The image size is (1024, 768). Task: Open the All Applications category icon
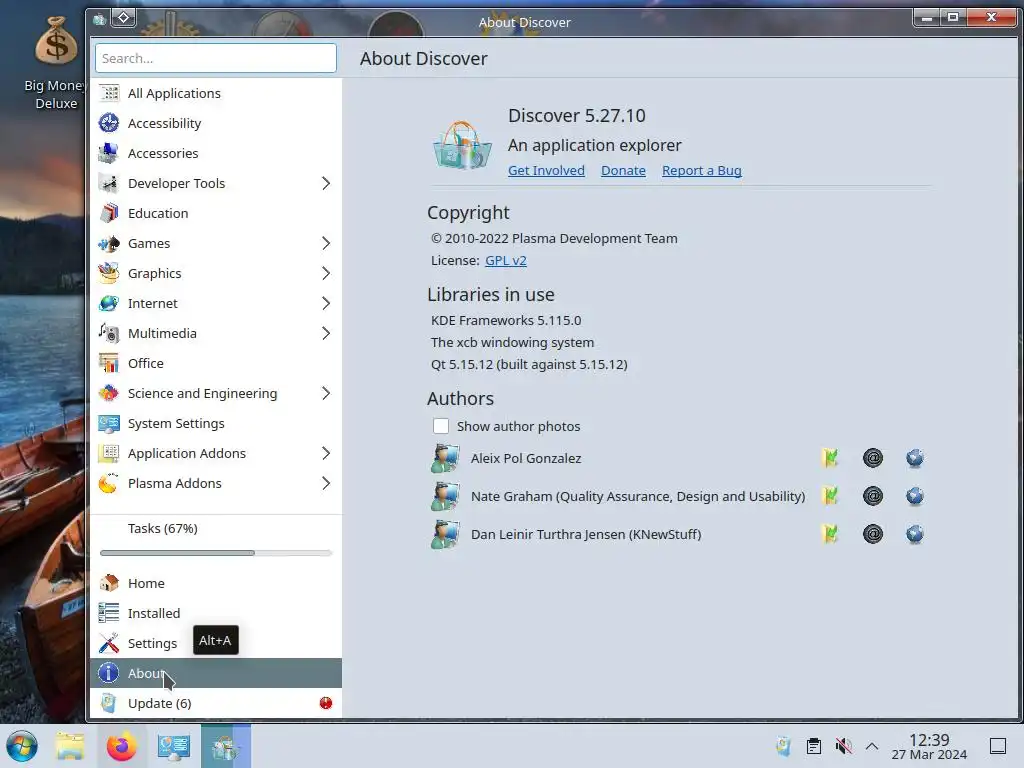(x=109, y=93)
